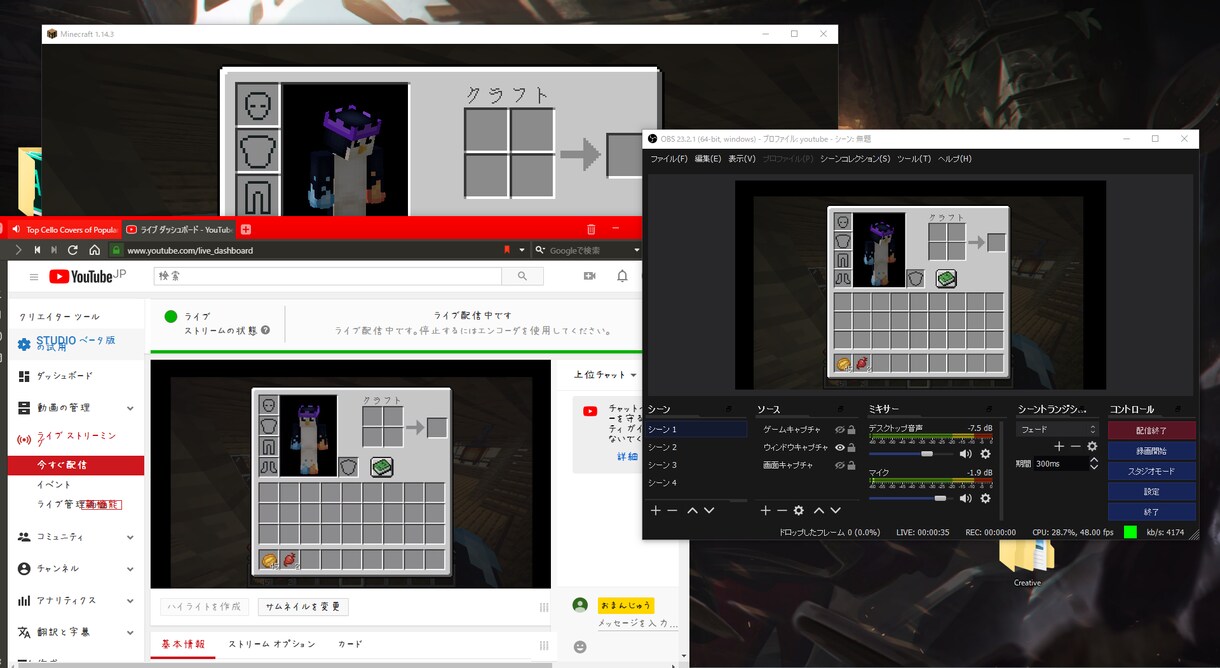Click サムネイルを変更 button

pos(303,607)
